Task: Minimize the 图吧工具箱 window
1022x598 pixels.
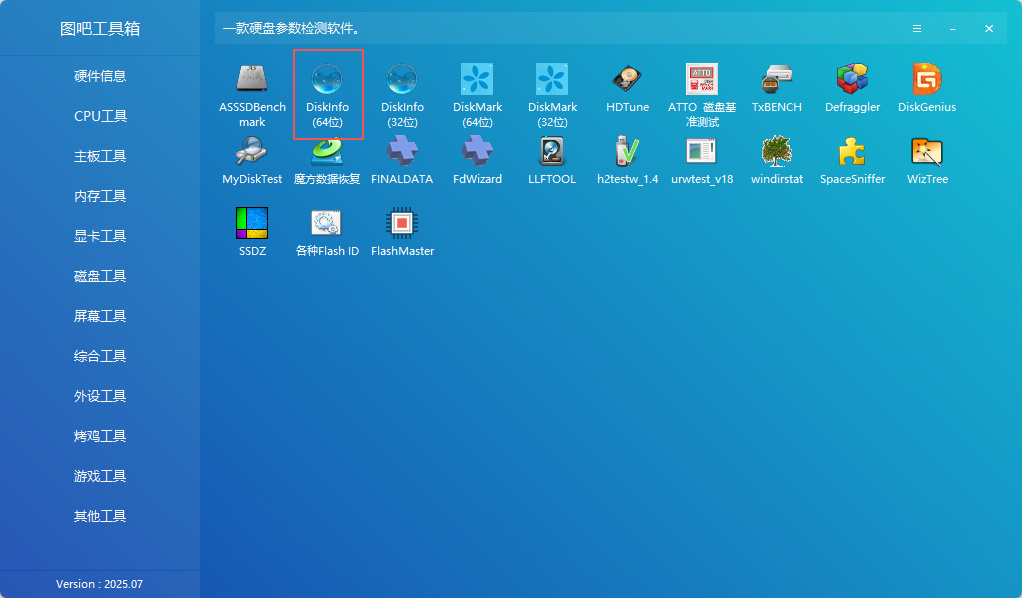Action: point(952,29)
